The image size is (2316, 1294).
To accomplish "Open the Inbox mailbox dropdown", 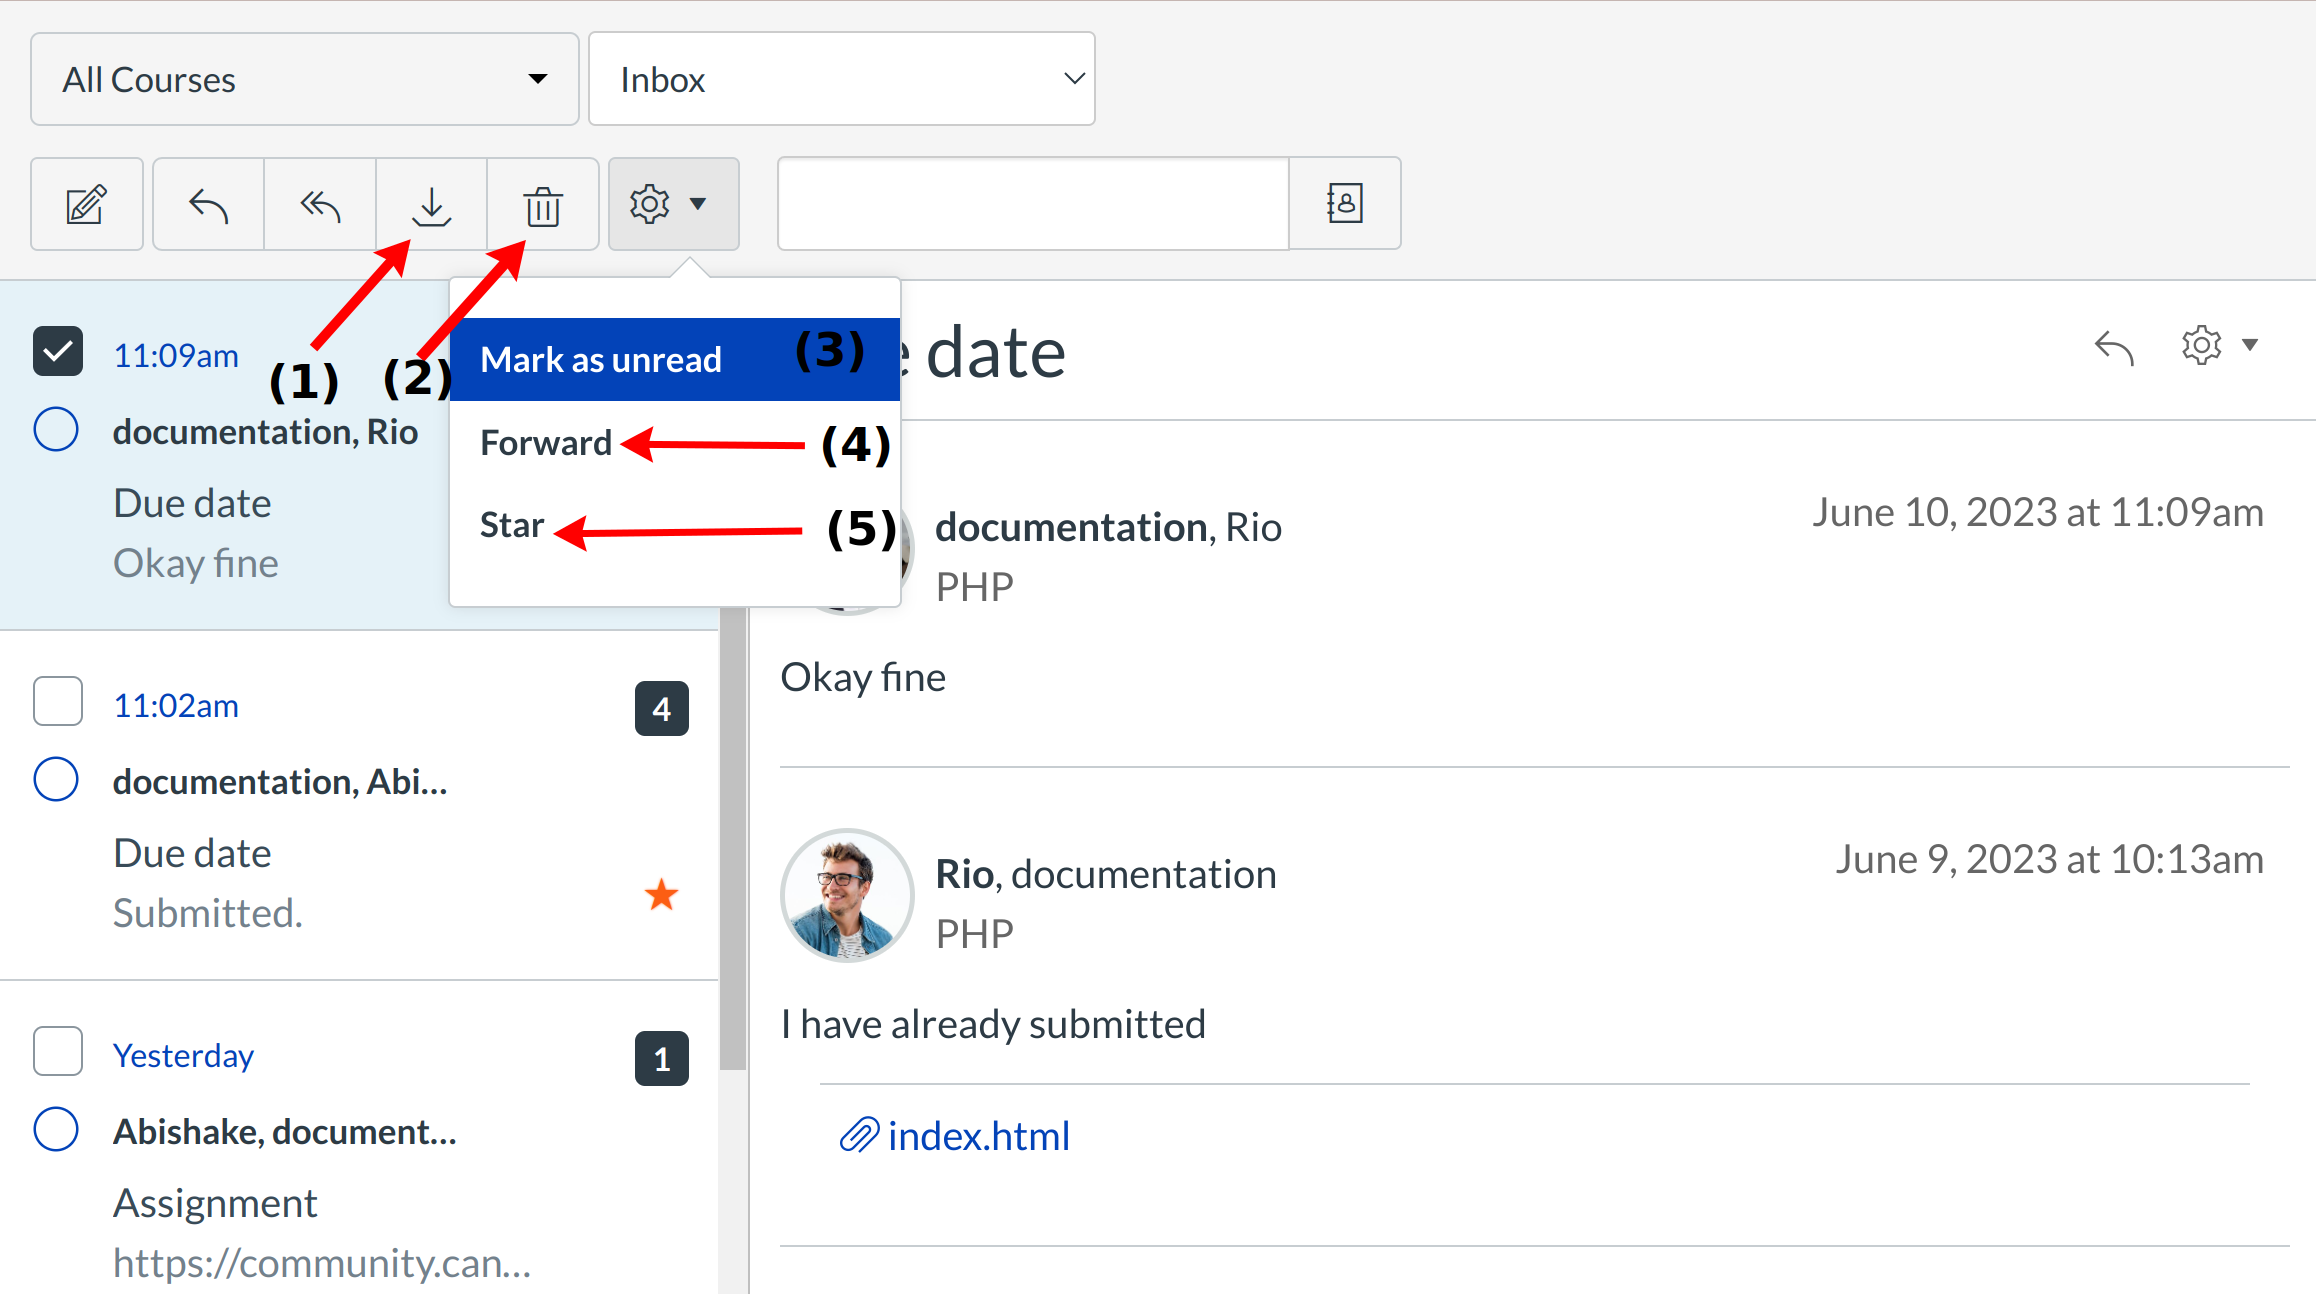I will coord(841,79).
